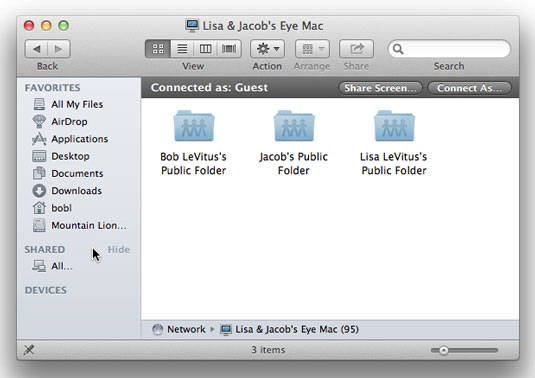Viewport: 535px width, 378px height.
Task: Switch to list view
Action: coord(182,49)
